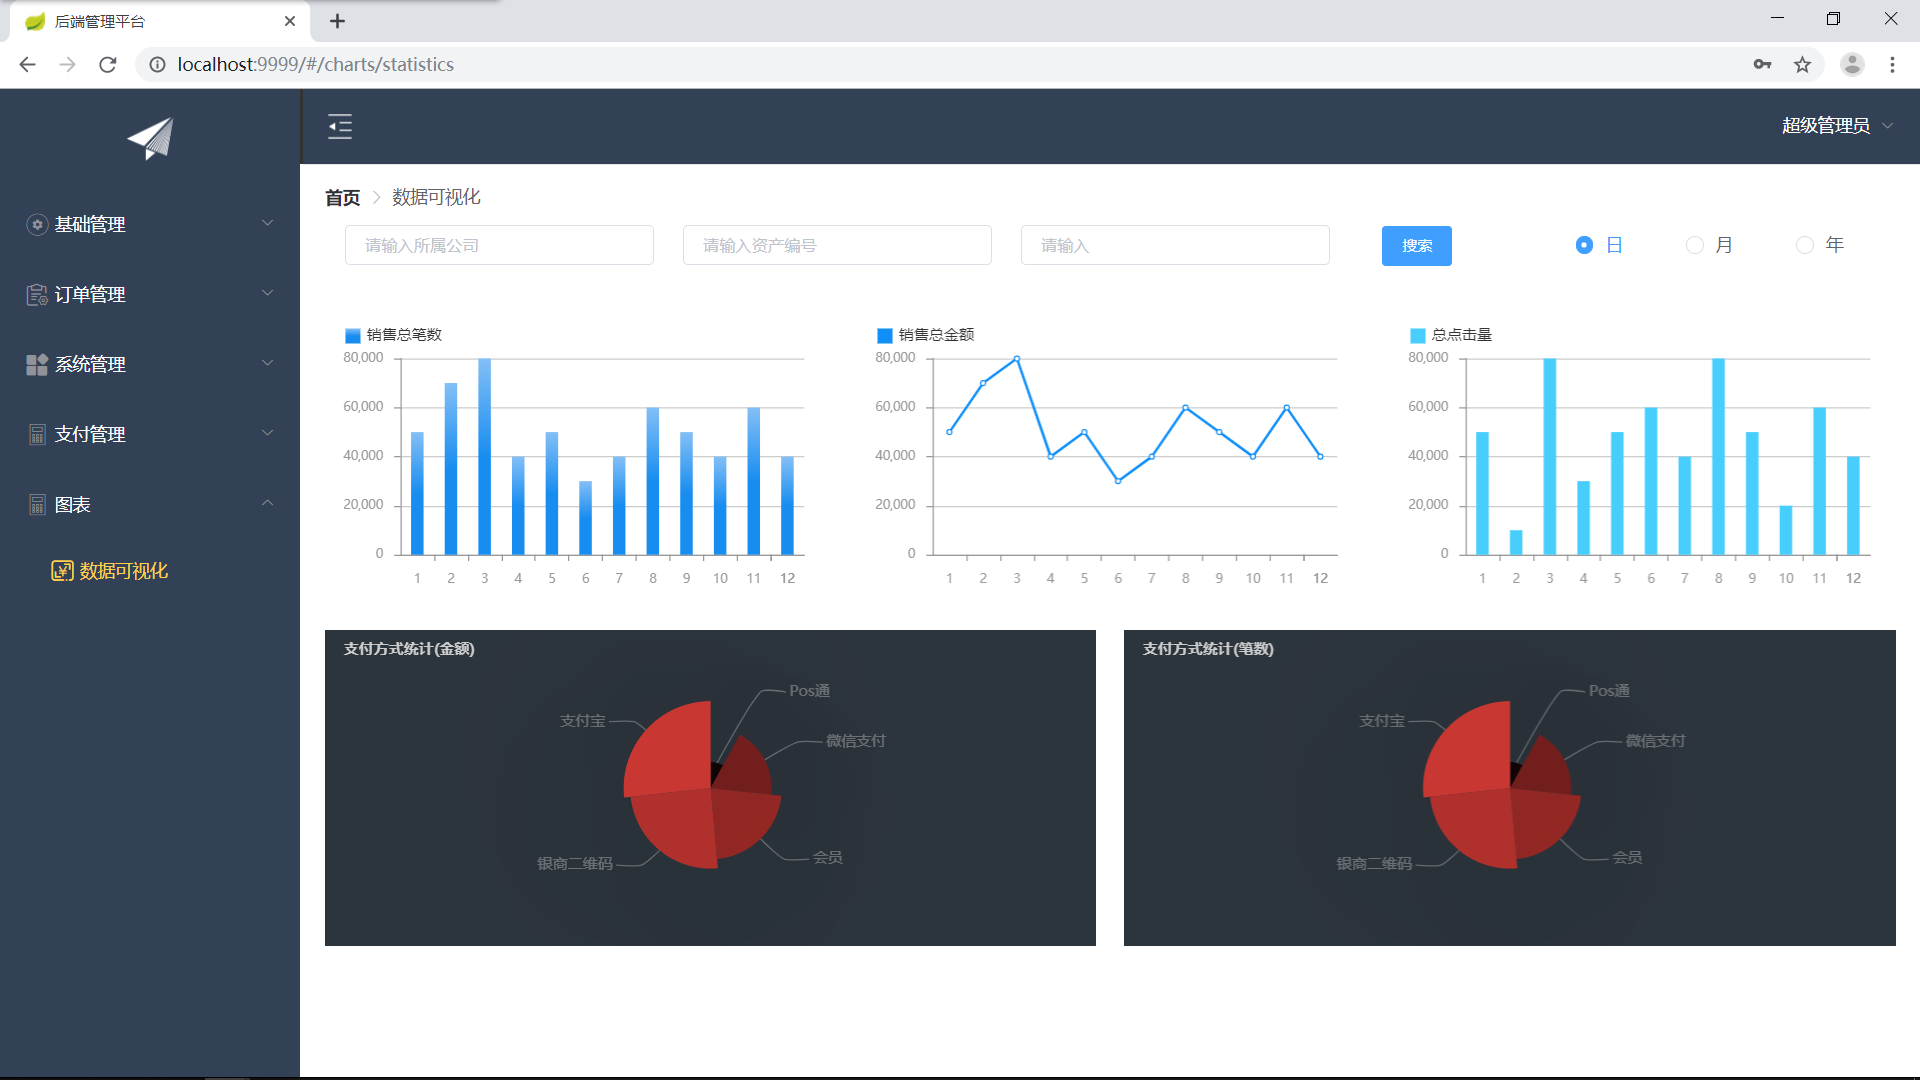Click the sidebar collapse hamburger icon
The width and height of the screenshot is (1920, 1080).
pos(340,126)
